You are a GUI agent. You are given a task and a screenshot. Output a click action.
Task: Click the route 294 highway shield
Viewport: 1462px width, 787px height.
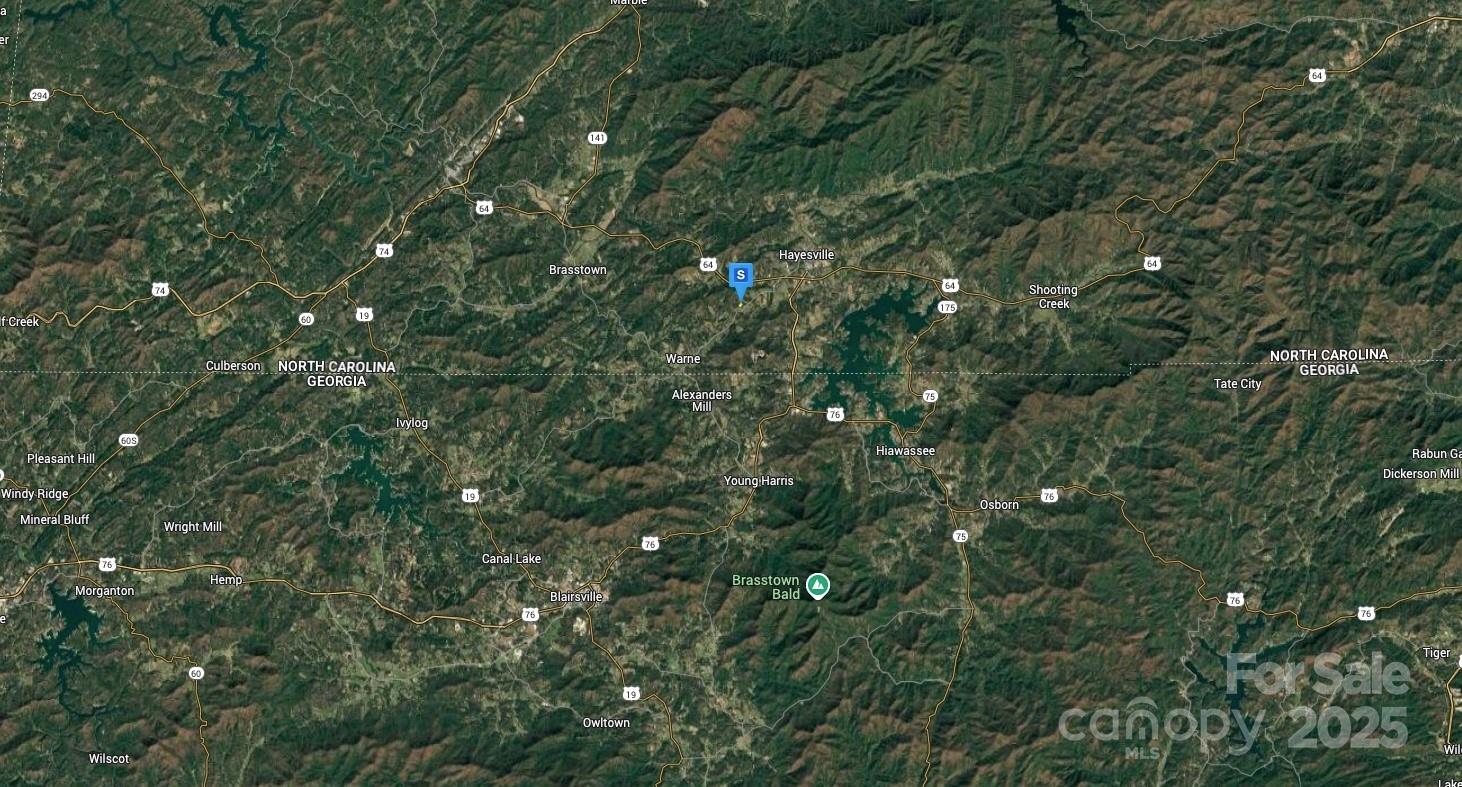pos(39,96)
